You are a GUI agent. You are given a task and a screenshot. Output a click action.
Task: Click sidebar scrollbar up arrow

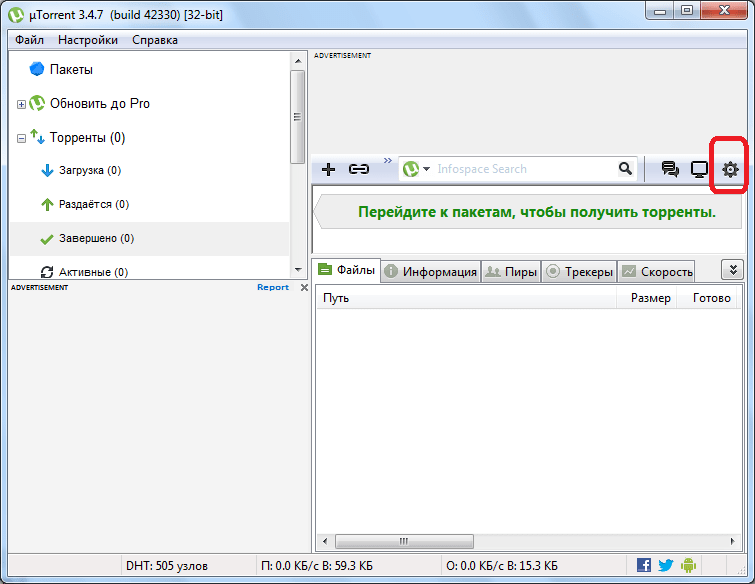pyautogui.click(x=298, y=61)
